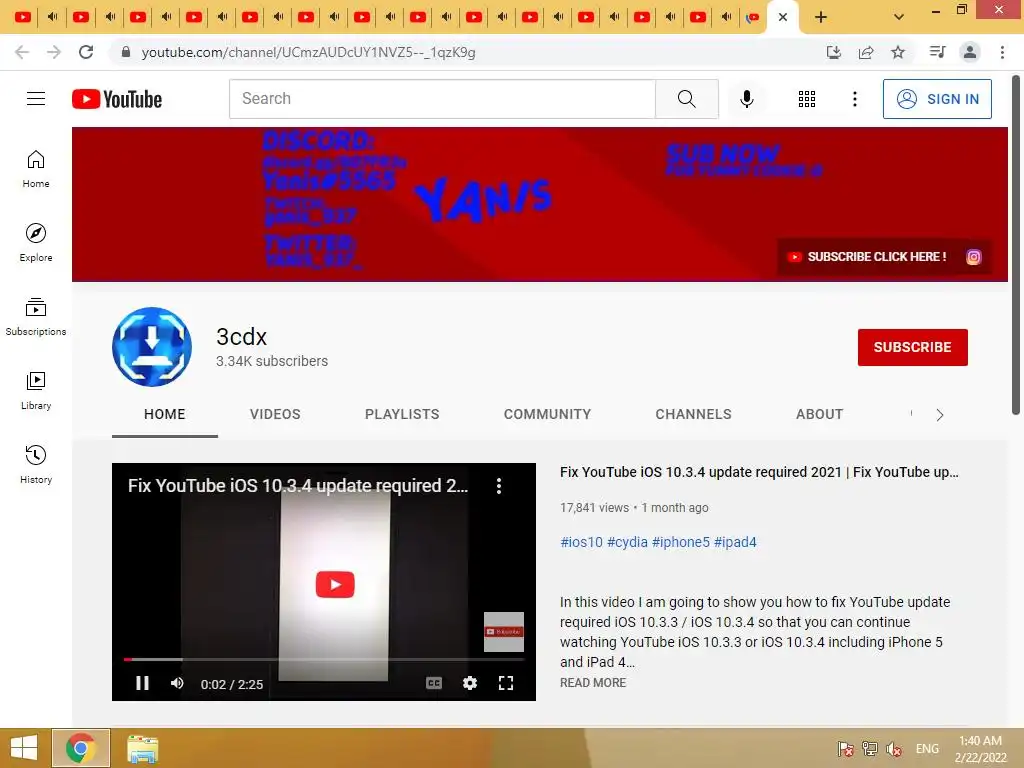This screenshot has height=768, width=1024.
Task: Pause the playing video
Action: coord(142,683)
